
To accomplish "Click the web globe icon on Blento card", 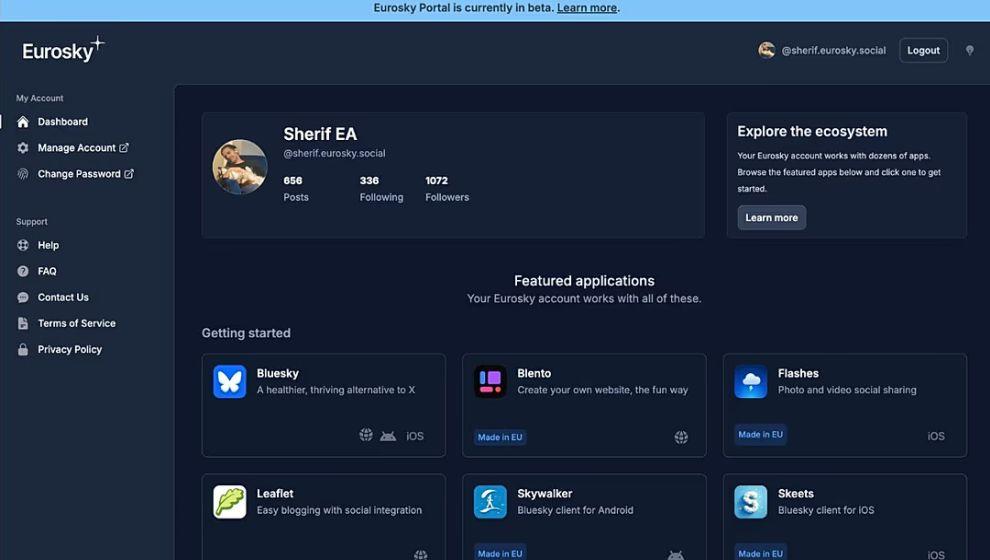I will (x=681, y=437).
